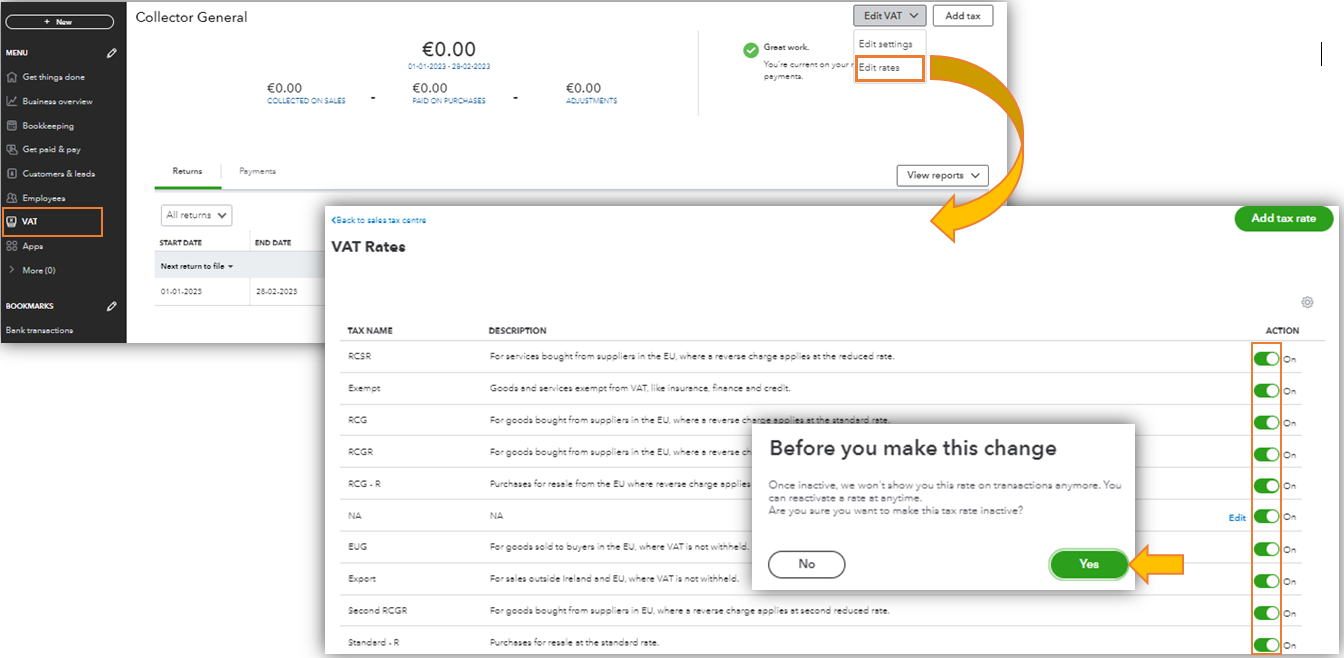Open the All returns filter dropdown
This screenshot has width=1344, height=658.
(196, 215)
